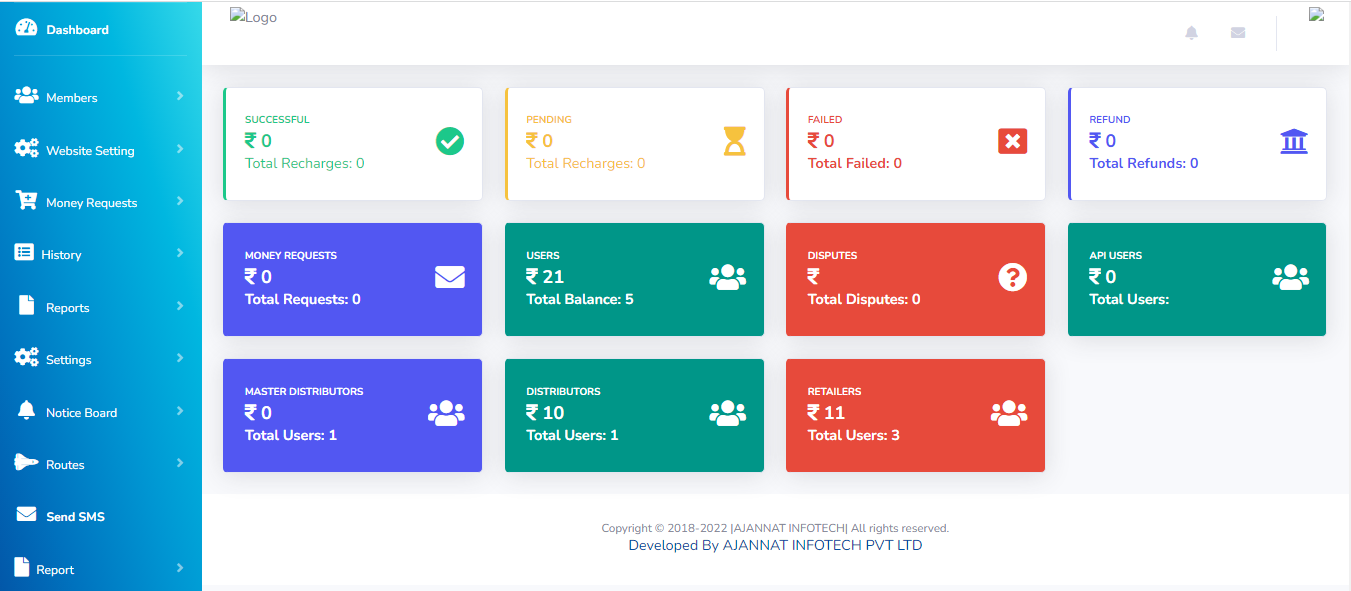1351x591 pixels.
Task: Open the Distributors summary card
Action: [634, 415]
